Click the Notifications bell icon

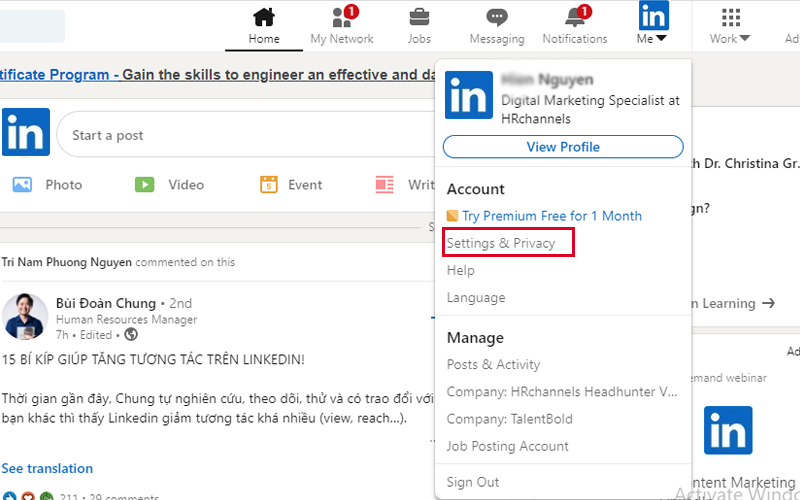(574, 18)
